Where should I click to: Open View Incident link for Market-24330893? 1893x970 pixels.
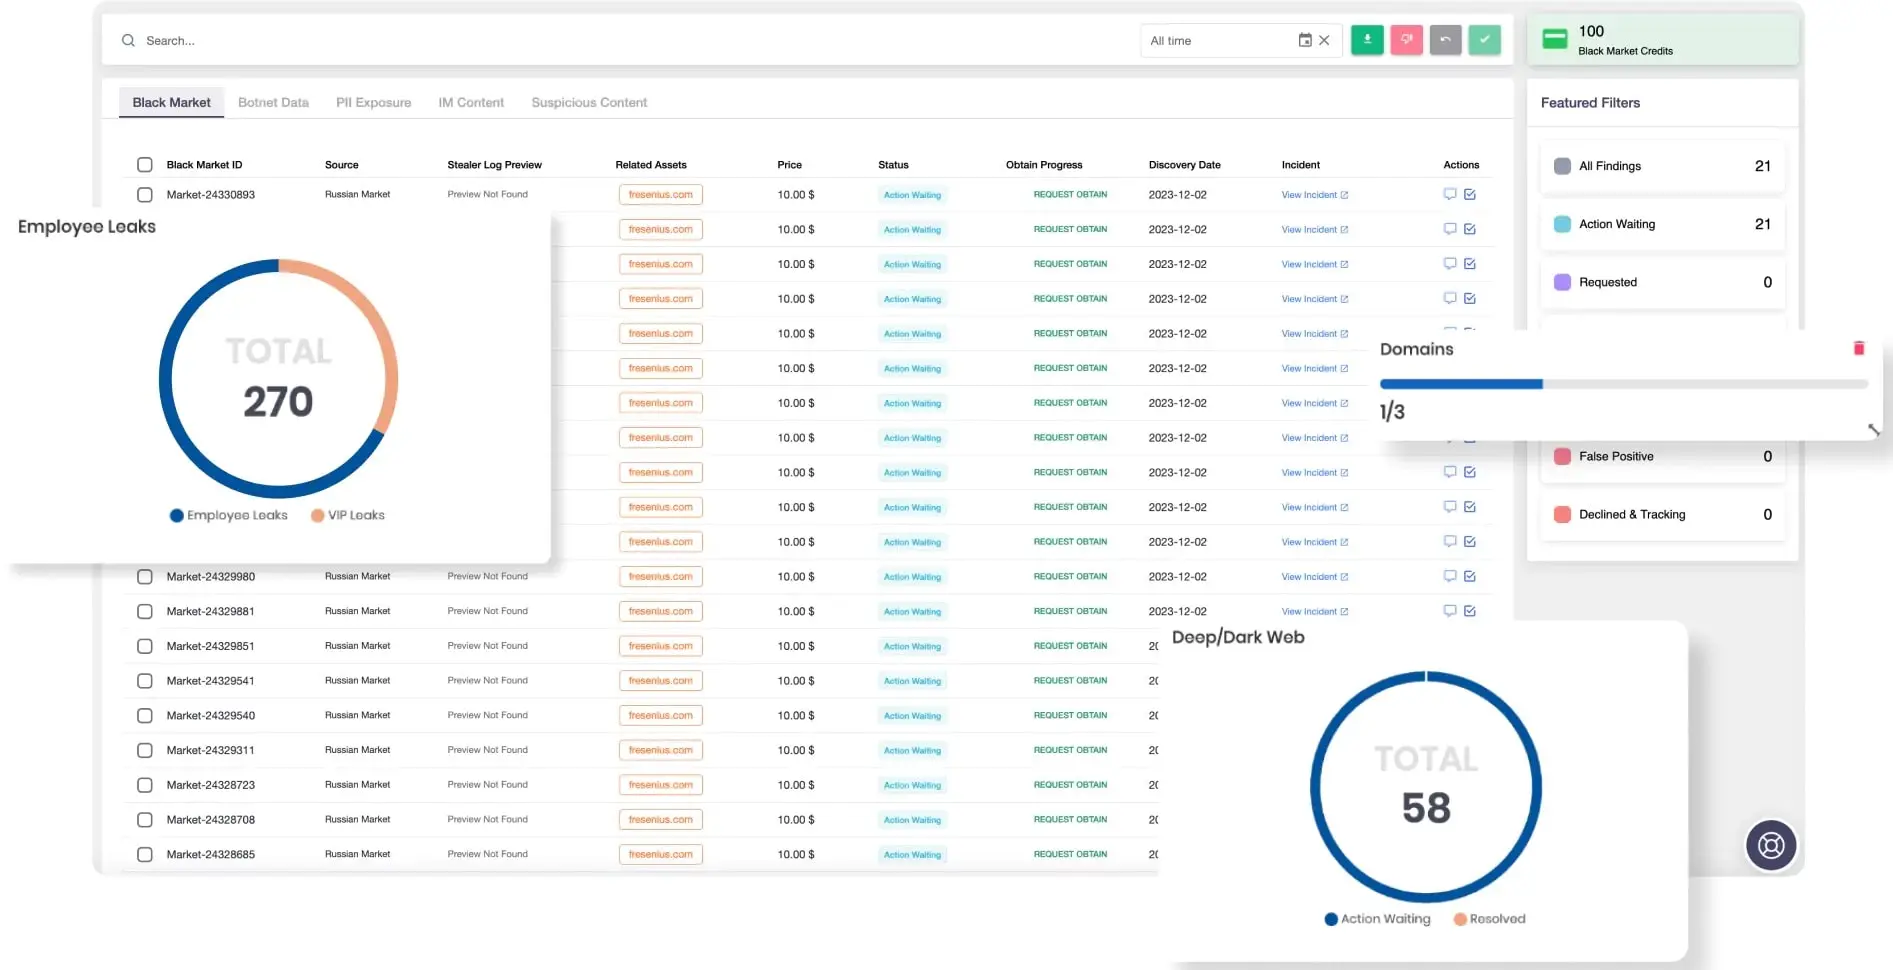coord(1315,195)
